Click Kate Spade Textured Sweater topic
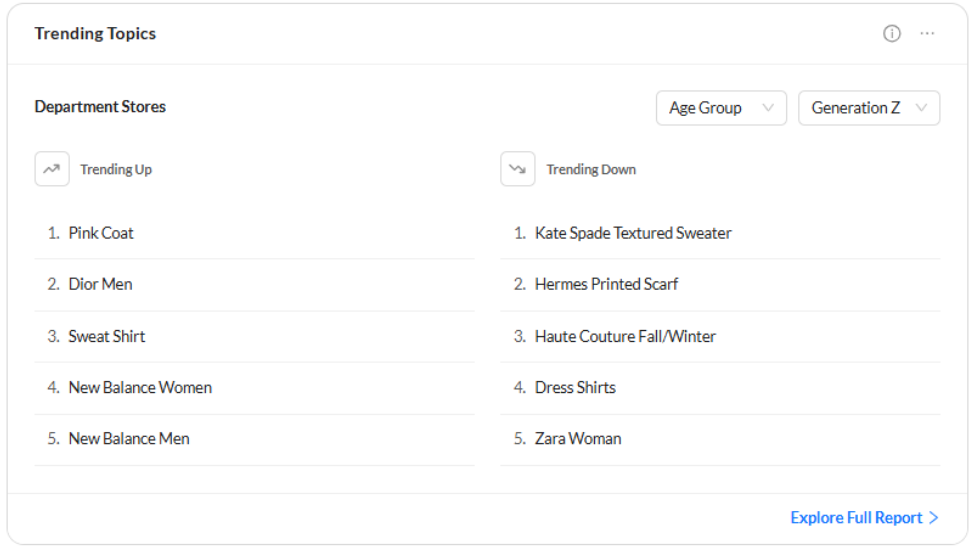The width and height of the screenshot is (972, 553). point(633,233)
